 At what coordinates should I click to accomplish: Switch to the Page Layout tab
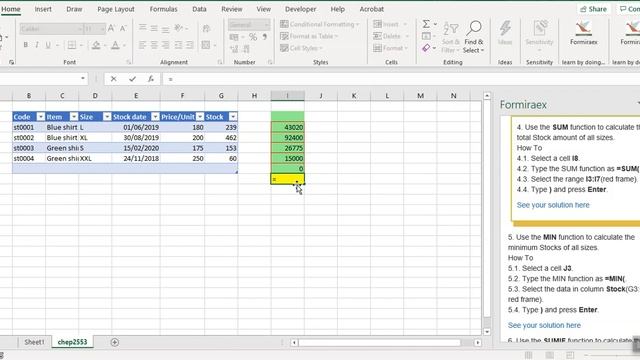pos(116,9)
